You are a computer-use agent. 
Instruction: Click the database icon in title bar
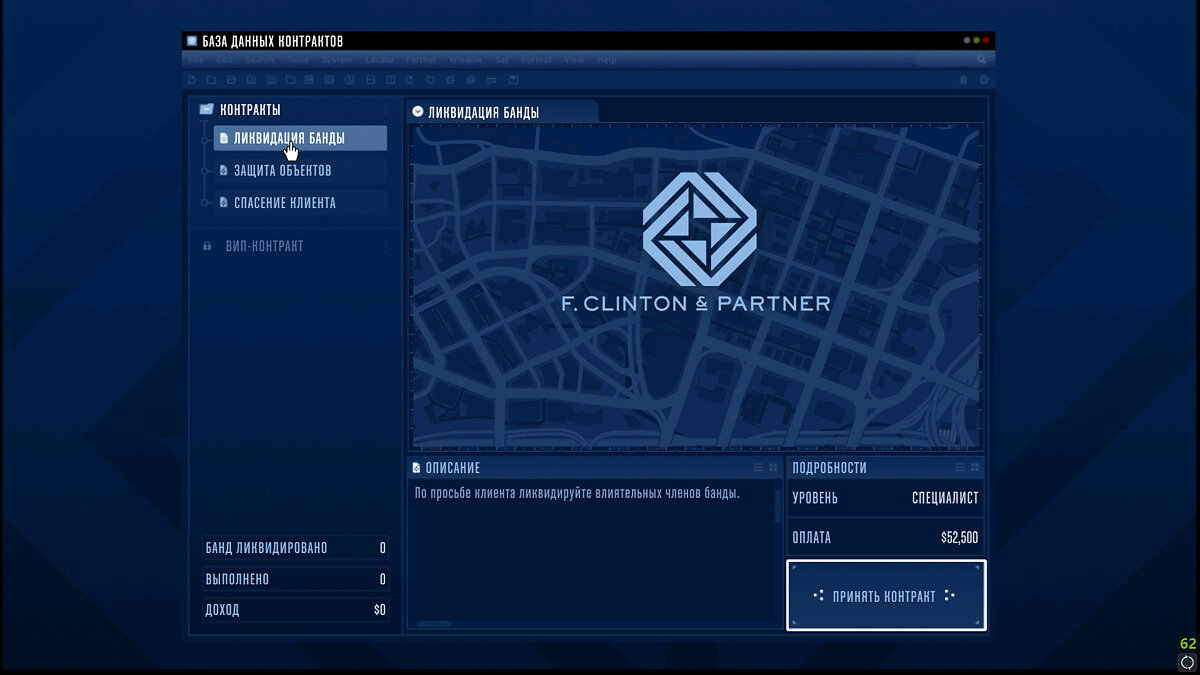tap(192, 41)
